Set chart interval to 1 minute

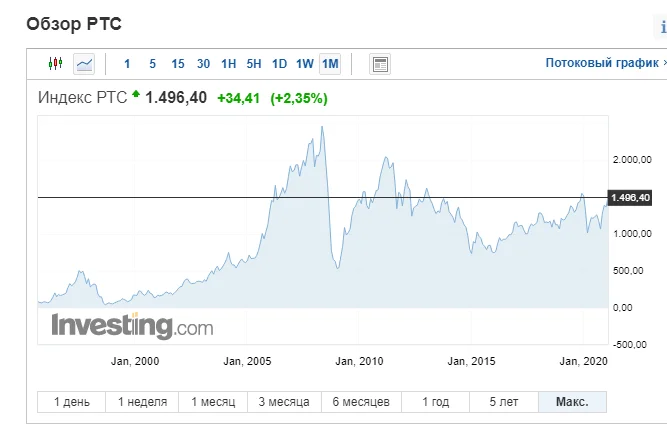point(127,64)
